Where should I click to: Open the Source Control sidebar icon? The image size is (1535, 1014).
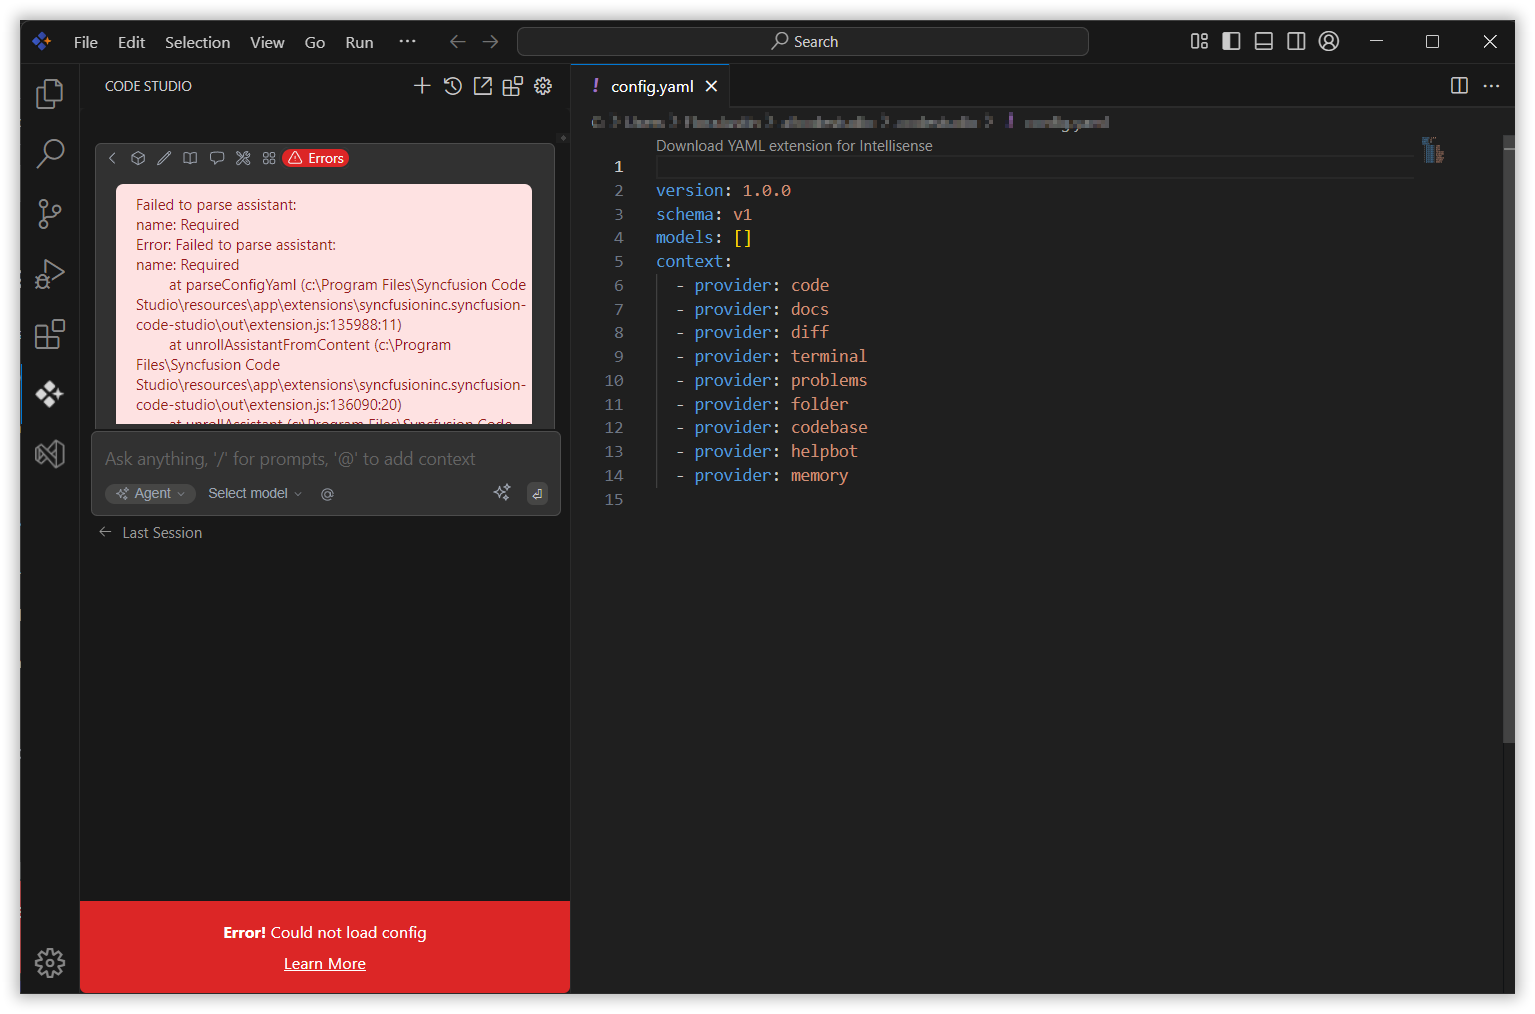click(x=49, y=213)
